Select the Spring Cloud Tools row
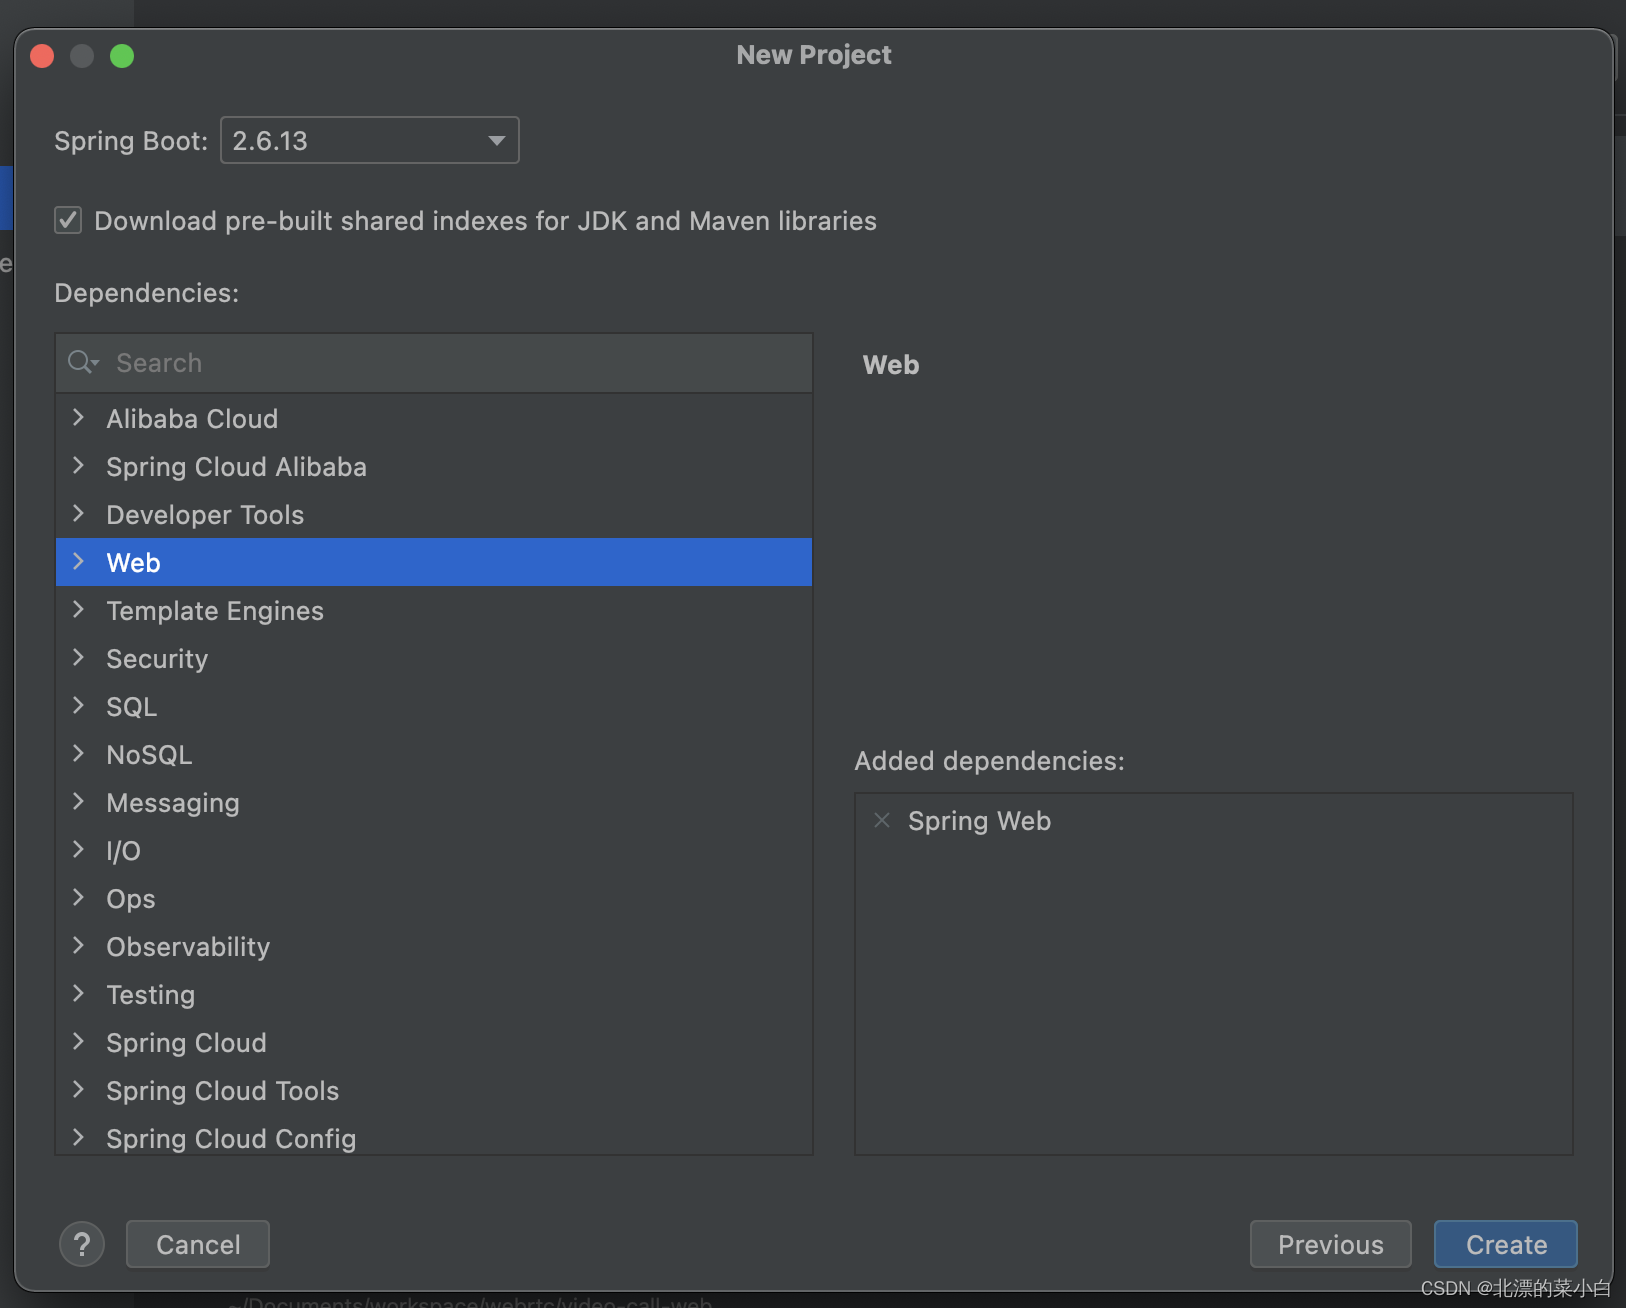Viewport: 1626px width, 1308px height. click(x=434, y=1090)
